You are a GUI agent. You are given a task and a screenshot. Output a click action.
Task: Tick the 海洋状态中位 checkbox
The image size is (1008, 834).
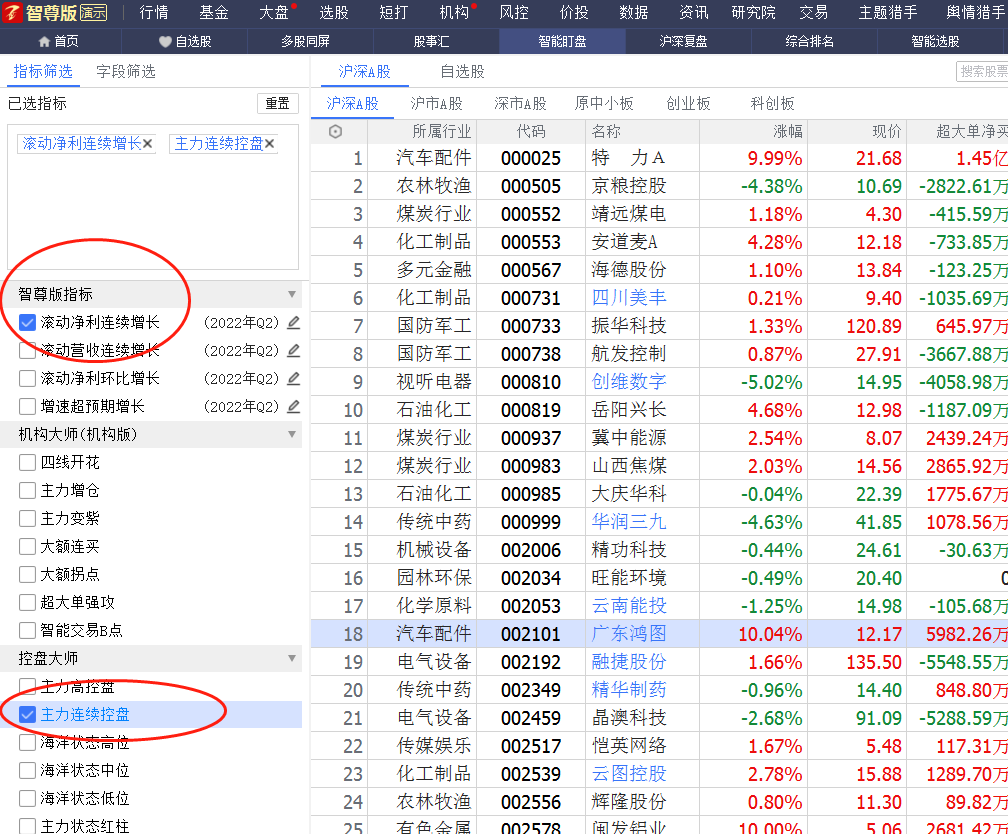(x=27, y=770)
